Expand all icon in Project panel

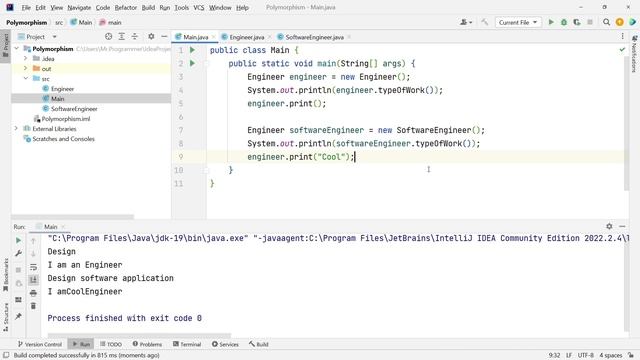[122, 37]
